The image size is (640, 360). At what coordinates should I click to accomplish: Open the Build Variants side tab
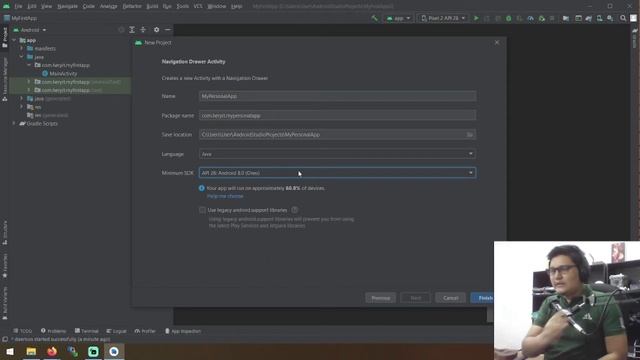click(4, 303)
